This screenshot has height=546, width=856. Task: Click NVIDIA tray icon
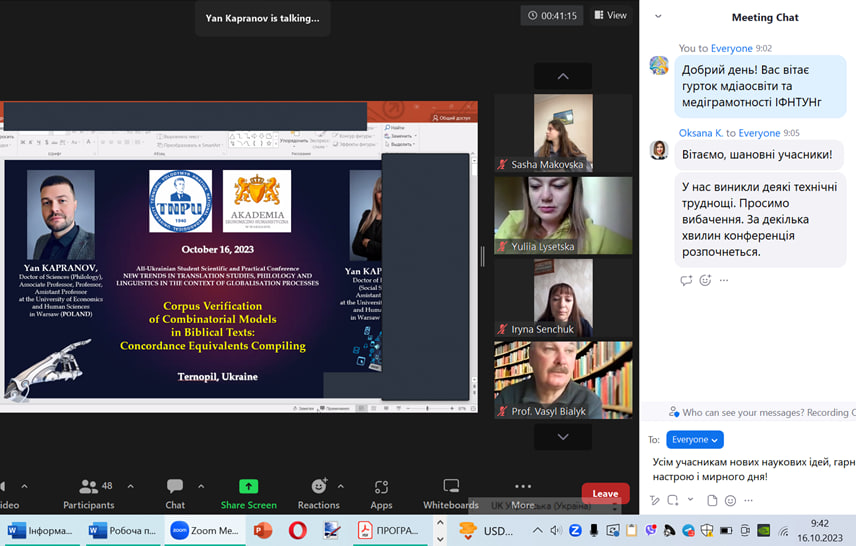(764, 530)
